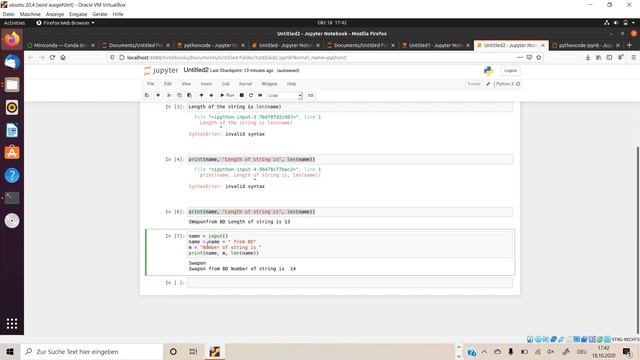The width and height of the screenshot is (640, 360).
Task: Click the pencil edit-mode indicator
Action: click(x=488, y=84)
